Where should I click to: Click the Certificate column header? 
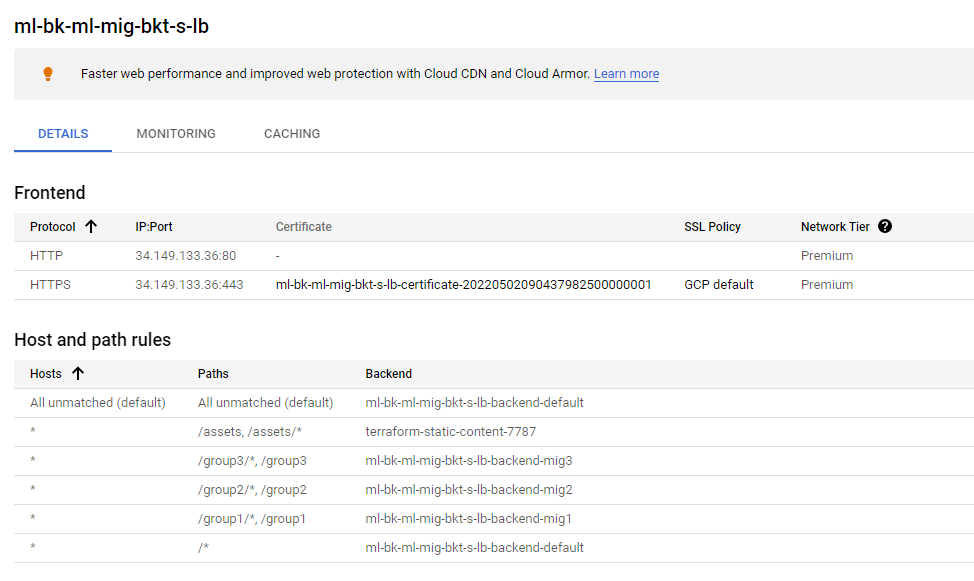click(x=303, y=227)
